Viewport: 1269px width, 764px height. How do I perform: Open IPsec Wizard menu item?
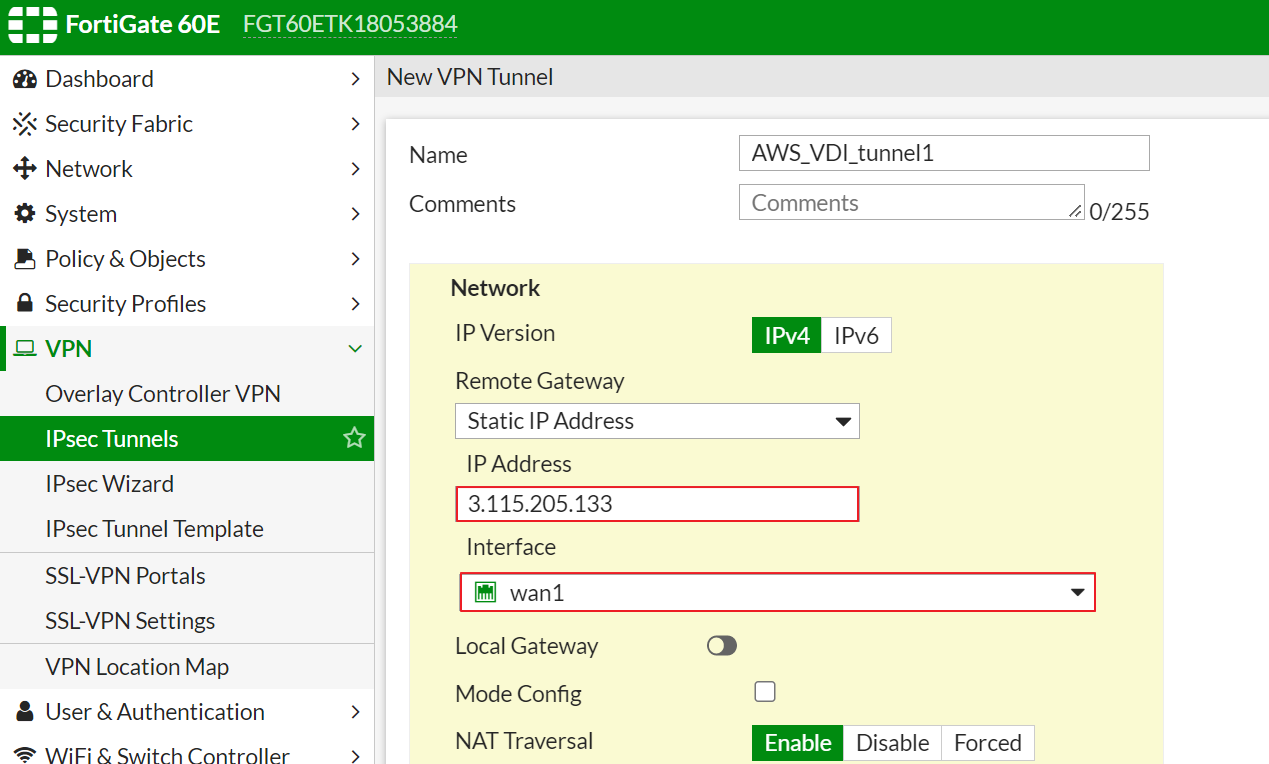(109, 484)
